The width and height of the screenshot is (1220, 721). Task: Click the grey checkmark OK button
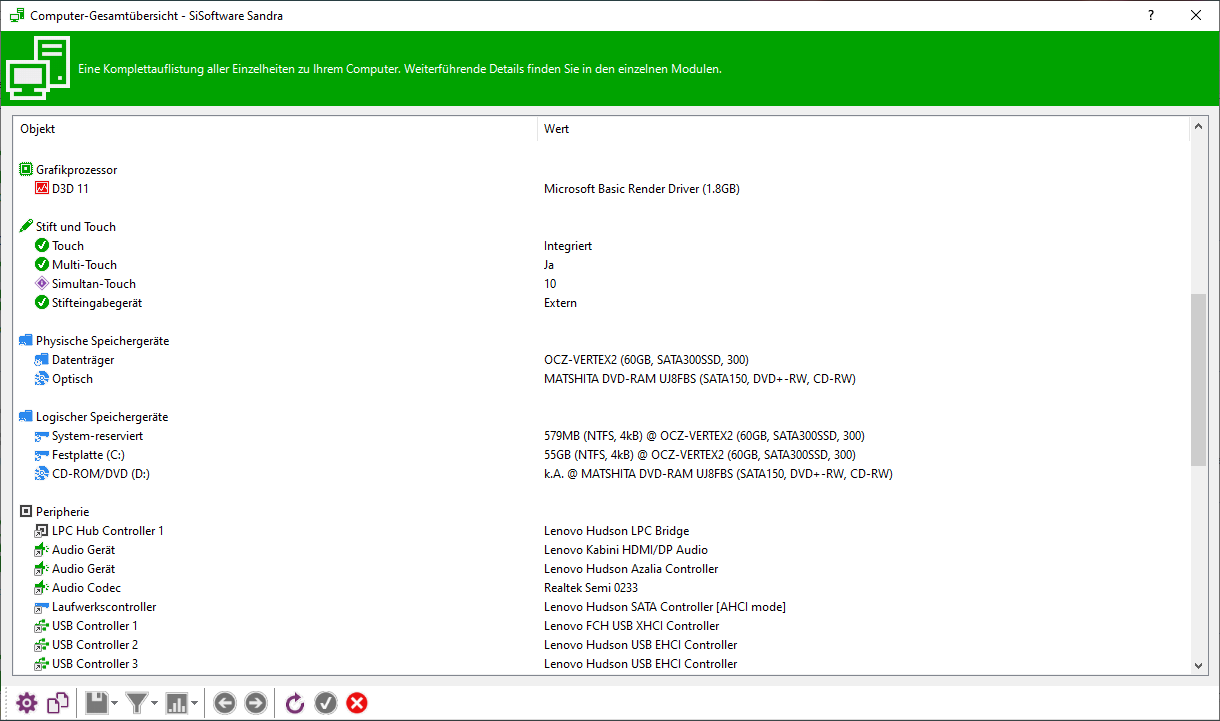pos(326,703)
